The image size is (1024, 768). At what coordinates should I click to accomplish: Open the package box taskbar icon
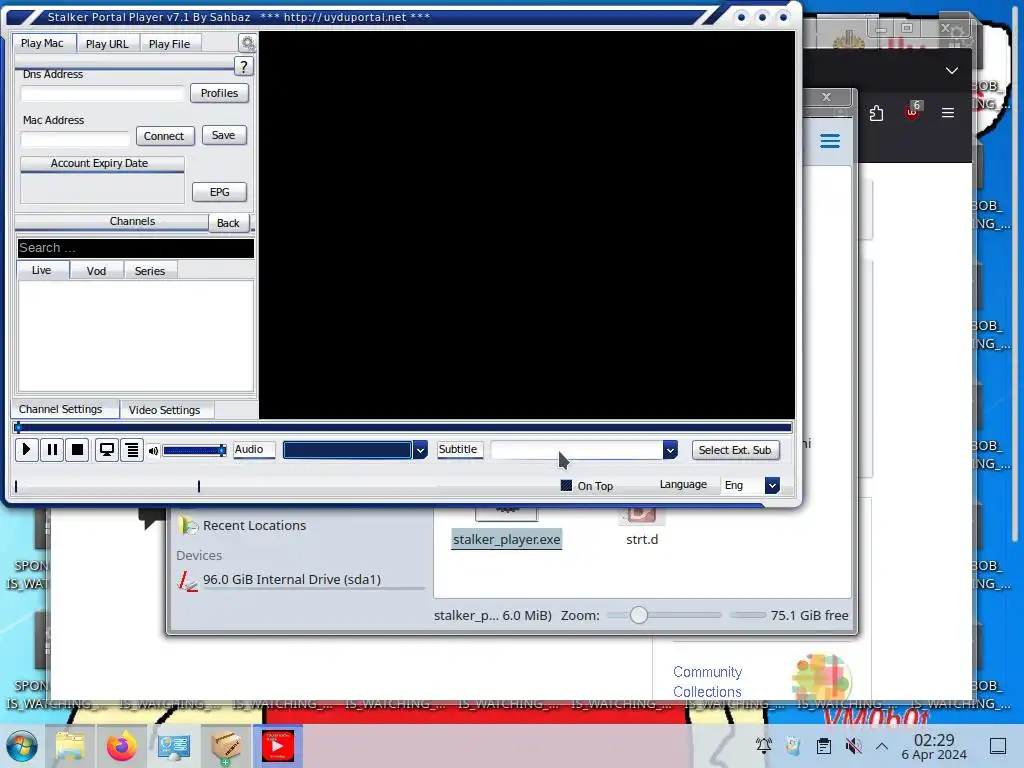pyautogui.click(x=226, y=746)
